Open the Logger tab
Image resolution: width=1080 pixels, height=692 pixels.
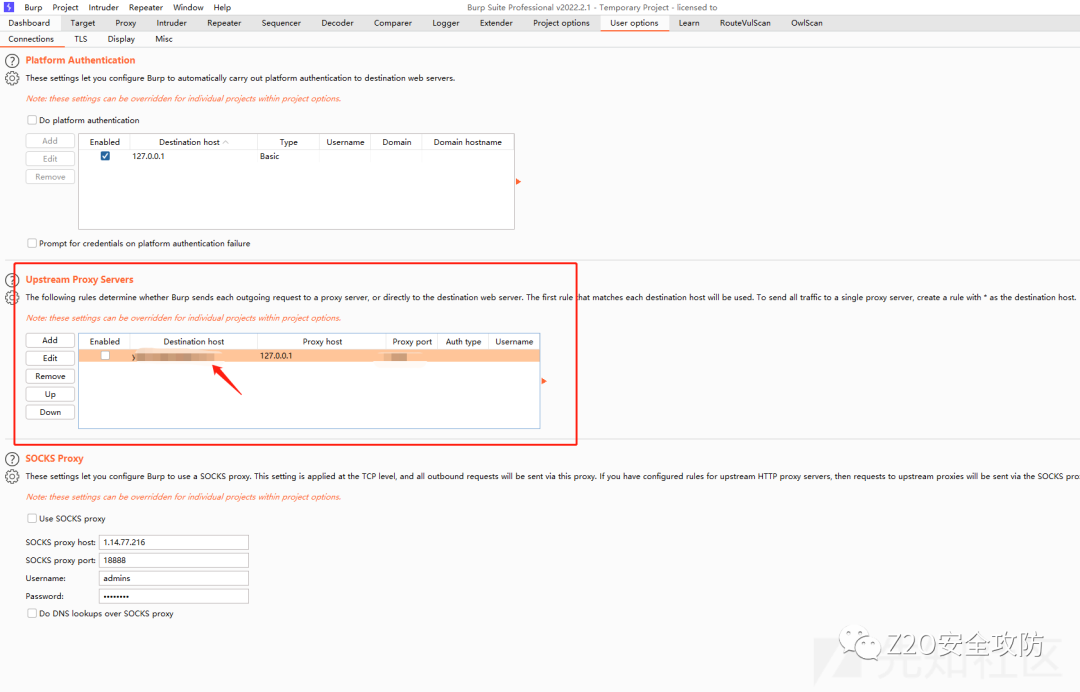[446, 23]
